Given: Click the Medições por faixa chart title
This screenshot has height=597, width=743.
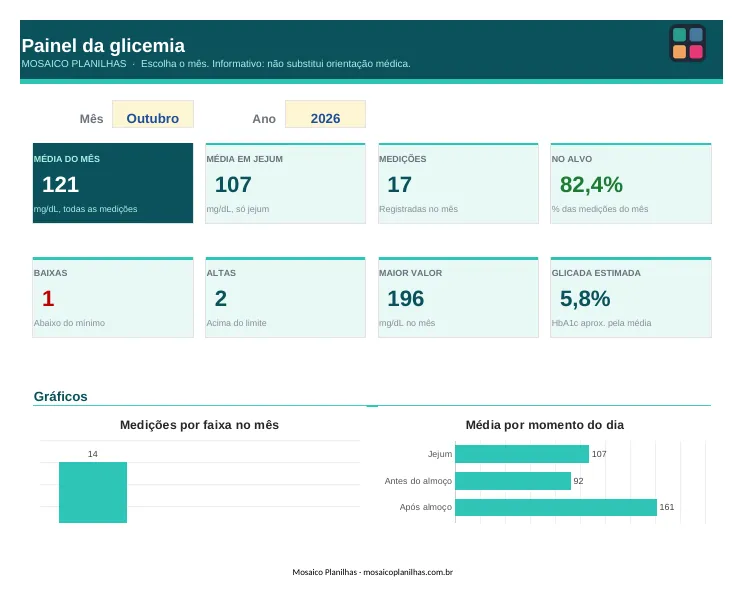Looking at the screenshot, I should pos(199,425).
